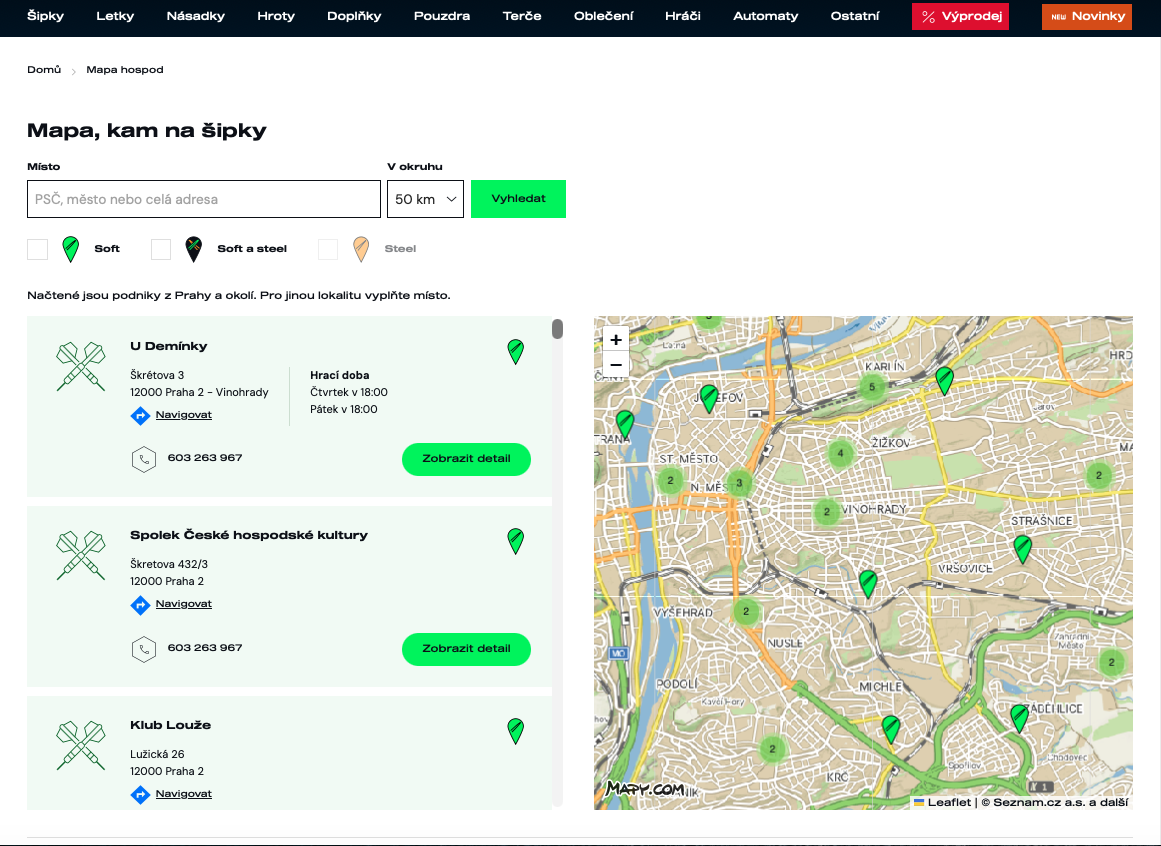Open the Terče menu item
Viewport: 1161px width, 846px height.
click(522, 16)
